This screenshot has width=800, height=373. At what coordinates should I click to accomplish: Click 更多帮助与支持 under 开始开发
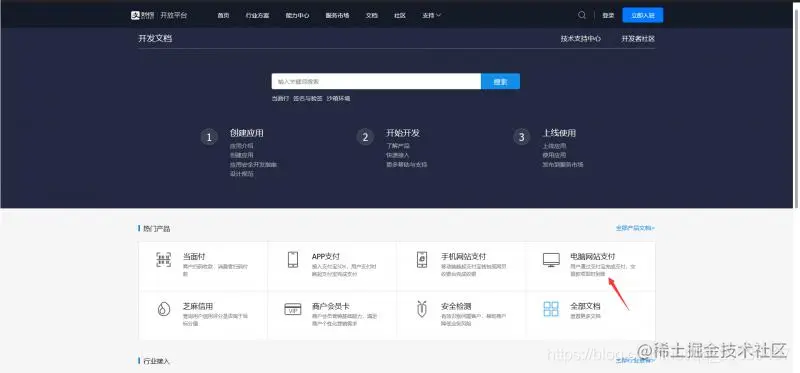pyautogui.click(x=407, y=165)
